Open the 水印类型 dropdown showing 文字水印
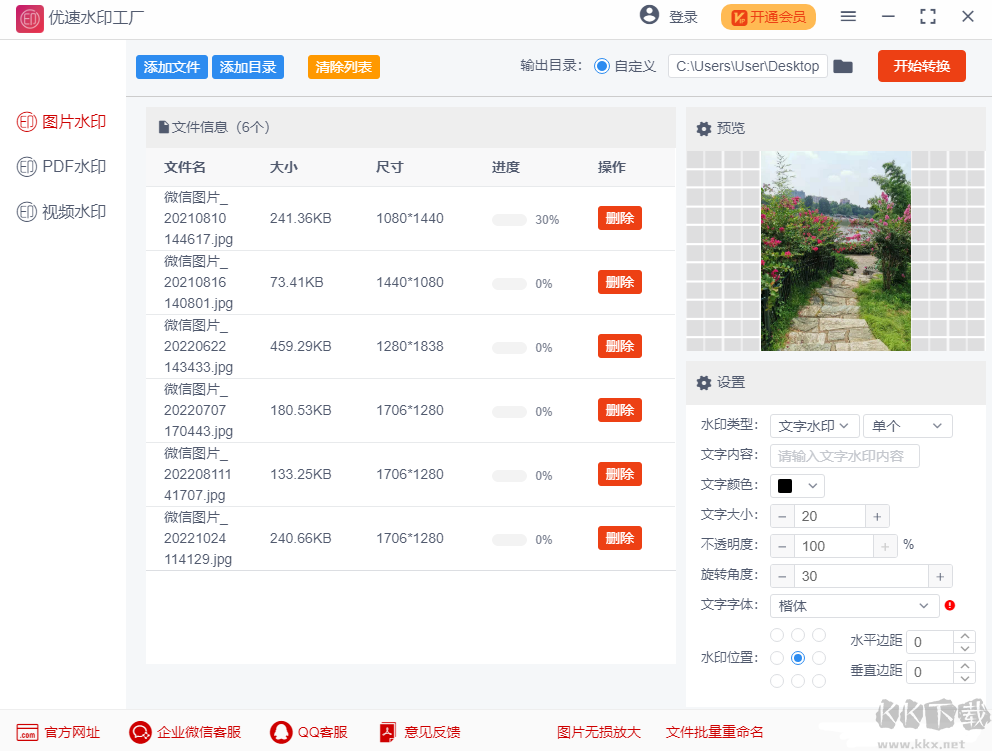 coord(814,425)
